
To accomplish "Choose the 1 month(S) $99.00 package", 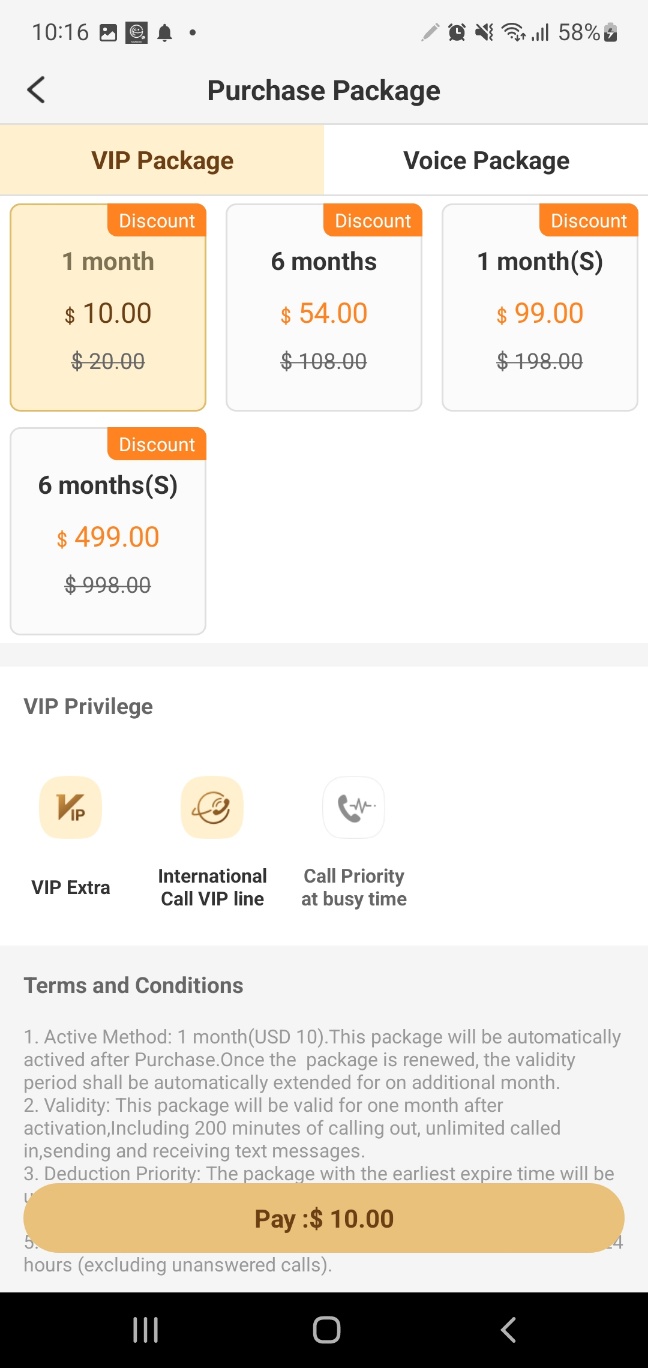I will coord(540,308).
